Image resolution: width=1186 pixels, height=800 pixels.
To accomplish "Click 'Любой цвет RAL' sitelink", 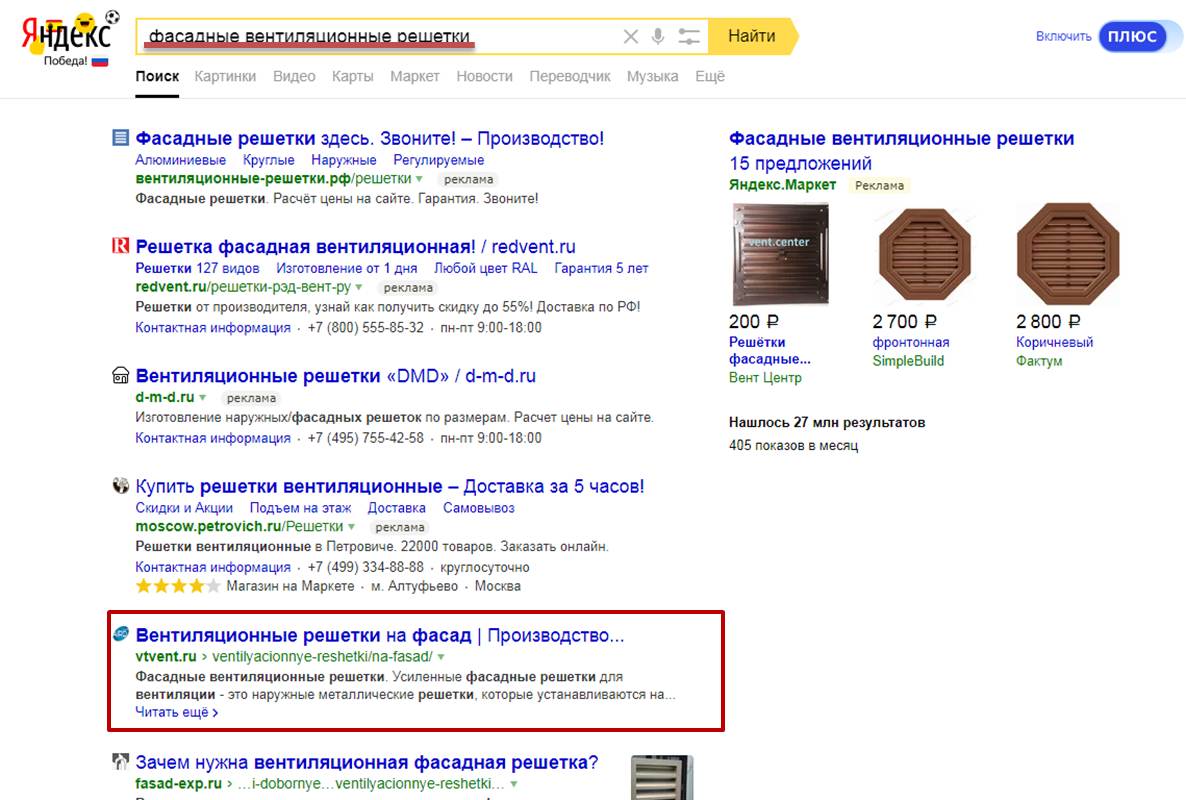I will pyautogui.click(x=486, y=268).
